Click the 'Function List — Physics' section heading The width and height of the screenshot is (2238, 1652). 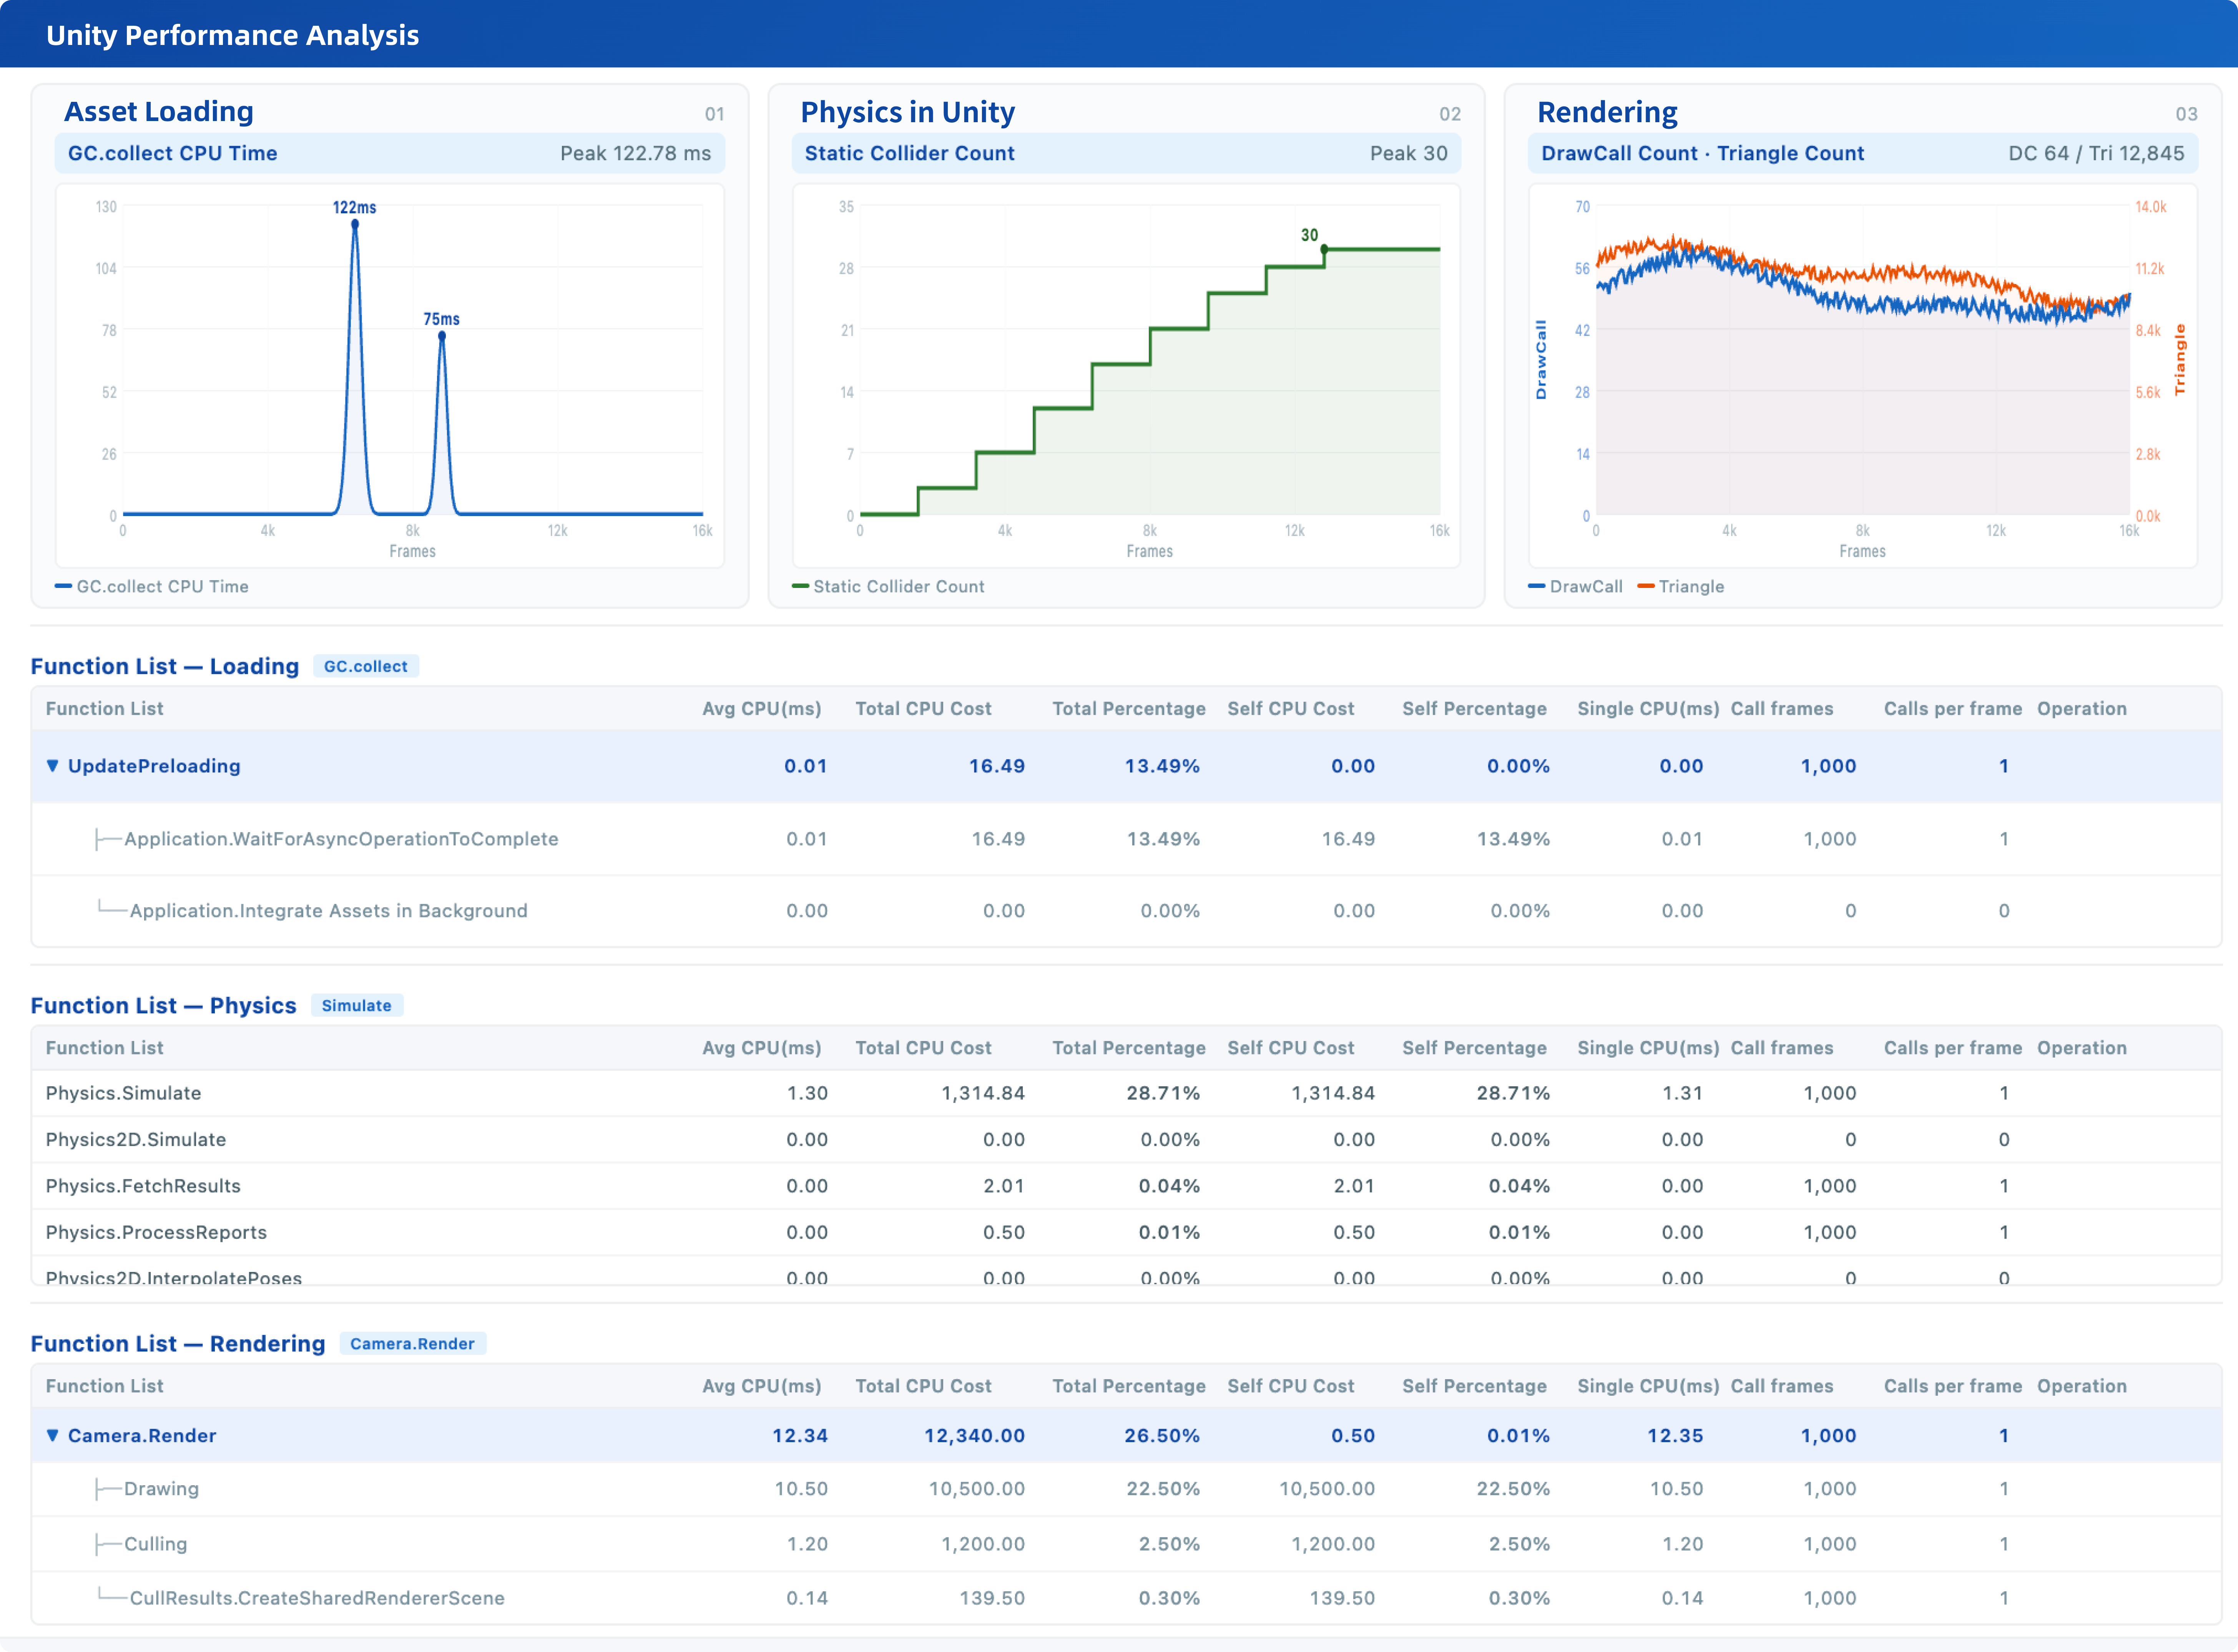(x=164, y=1006)
